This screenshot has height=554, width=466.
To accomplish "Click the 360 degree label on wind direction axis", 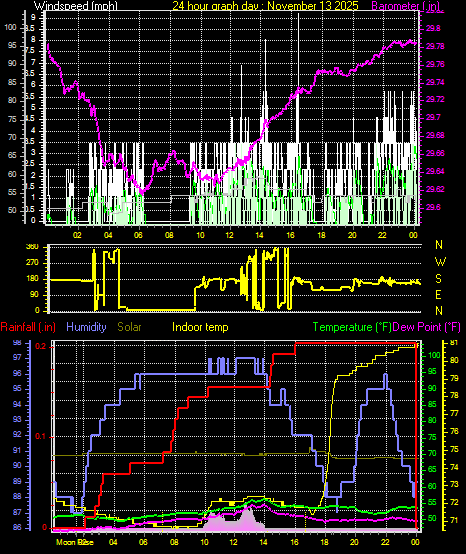I will click(32, 247).
